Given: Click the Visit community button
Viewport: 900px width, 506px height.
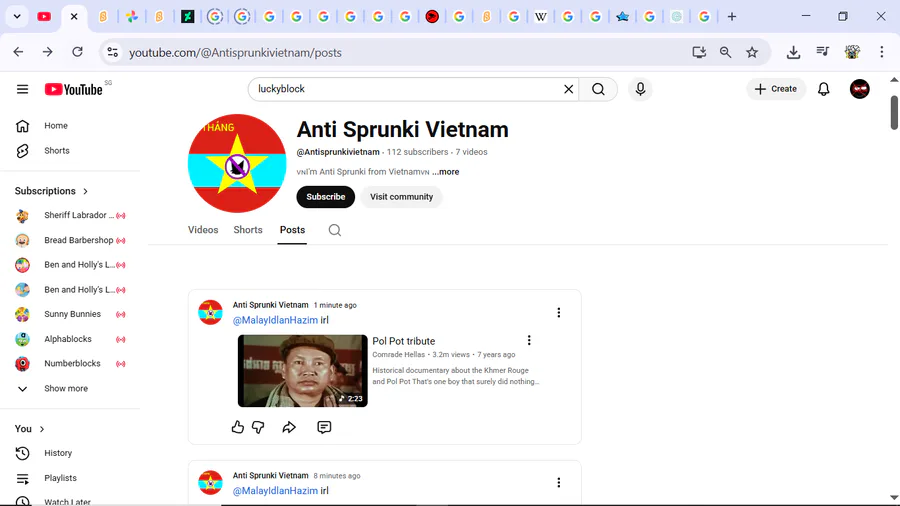Looking at the screenshot, I should [401, 197].
